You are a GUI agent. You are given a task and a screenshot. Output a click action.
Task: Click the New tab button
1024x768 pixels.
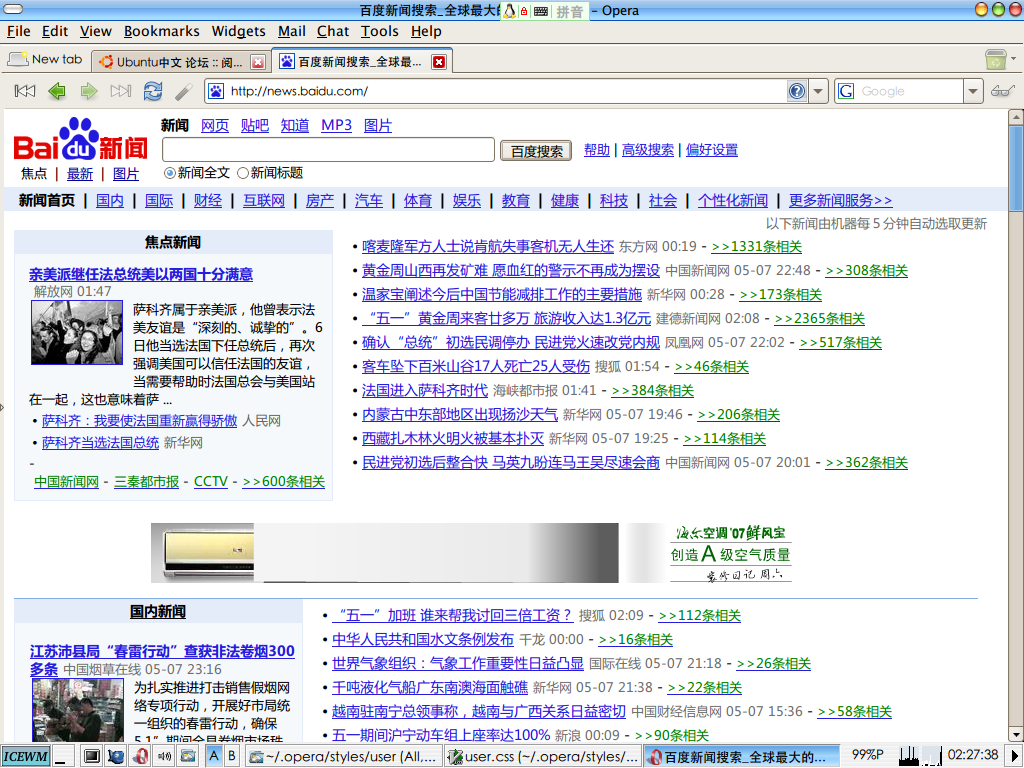45,59
